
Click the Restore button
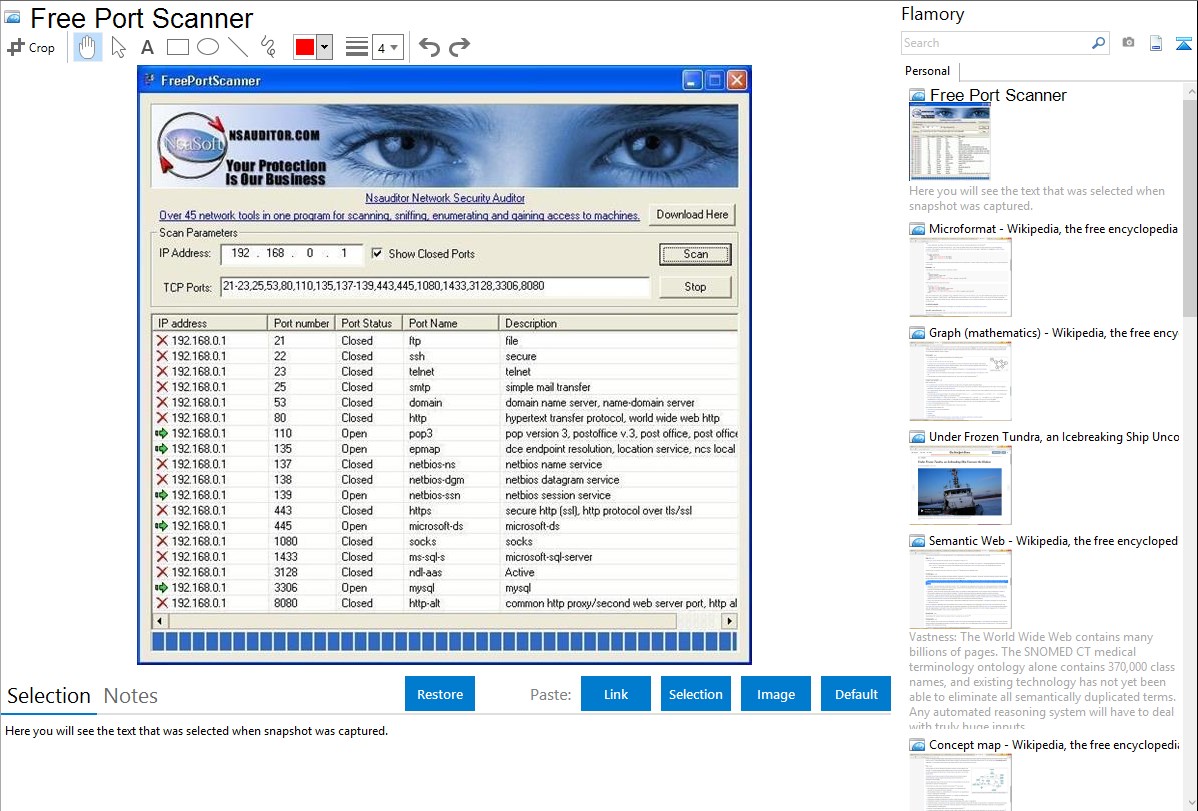pos(440,694)
